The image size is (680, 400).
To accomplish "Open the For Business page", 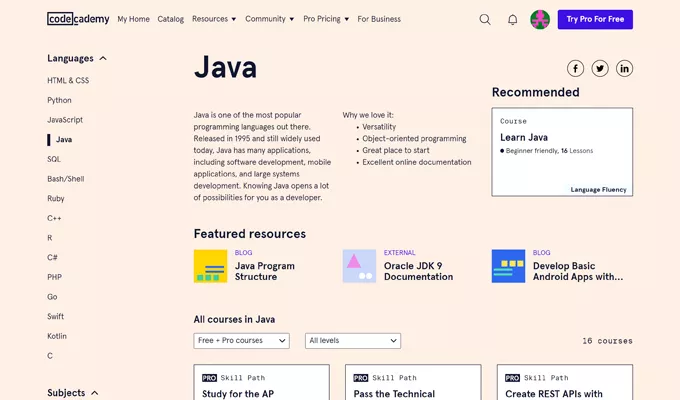I will point(379,19).
